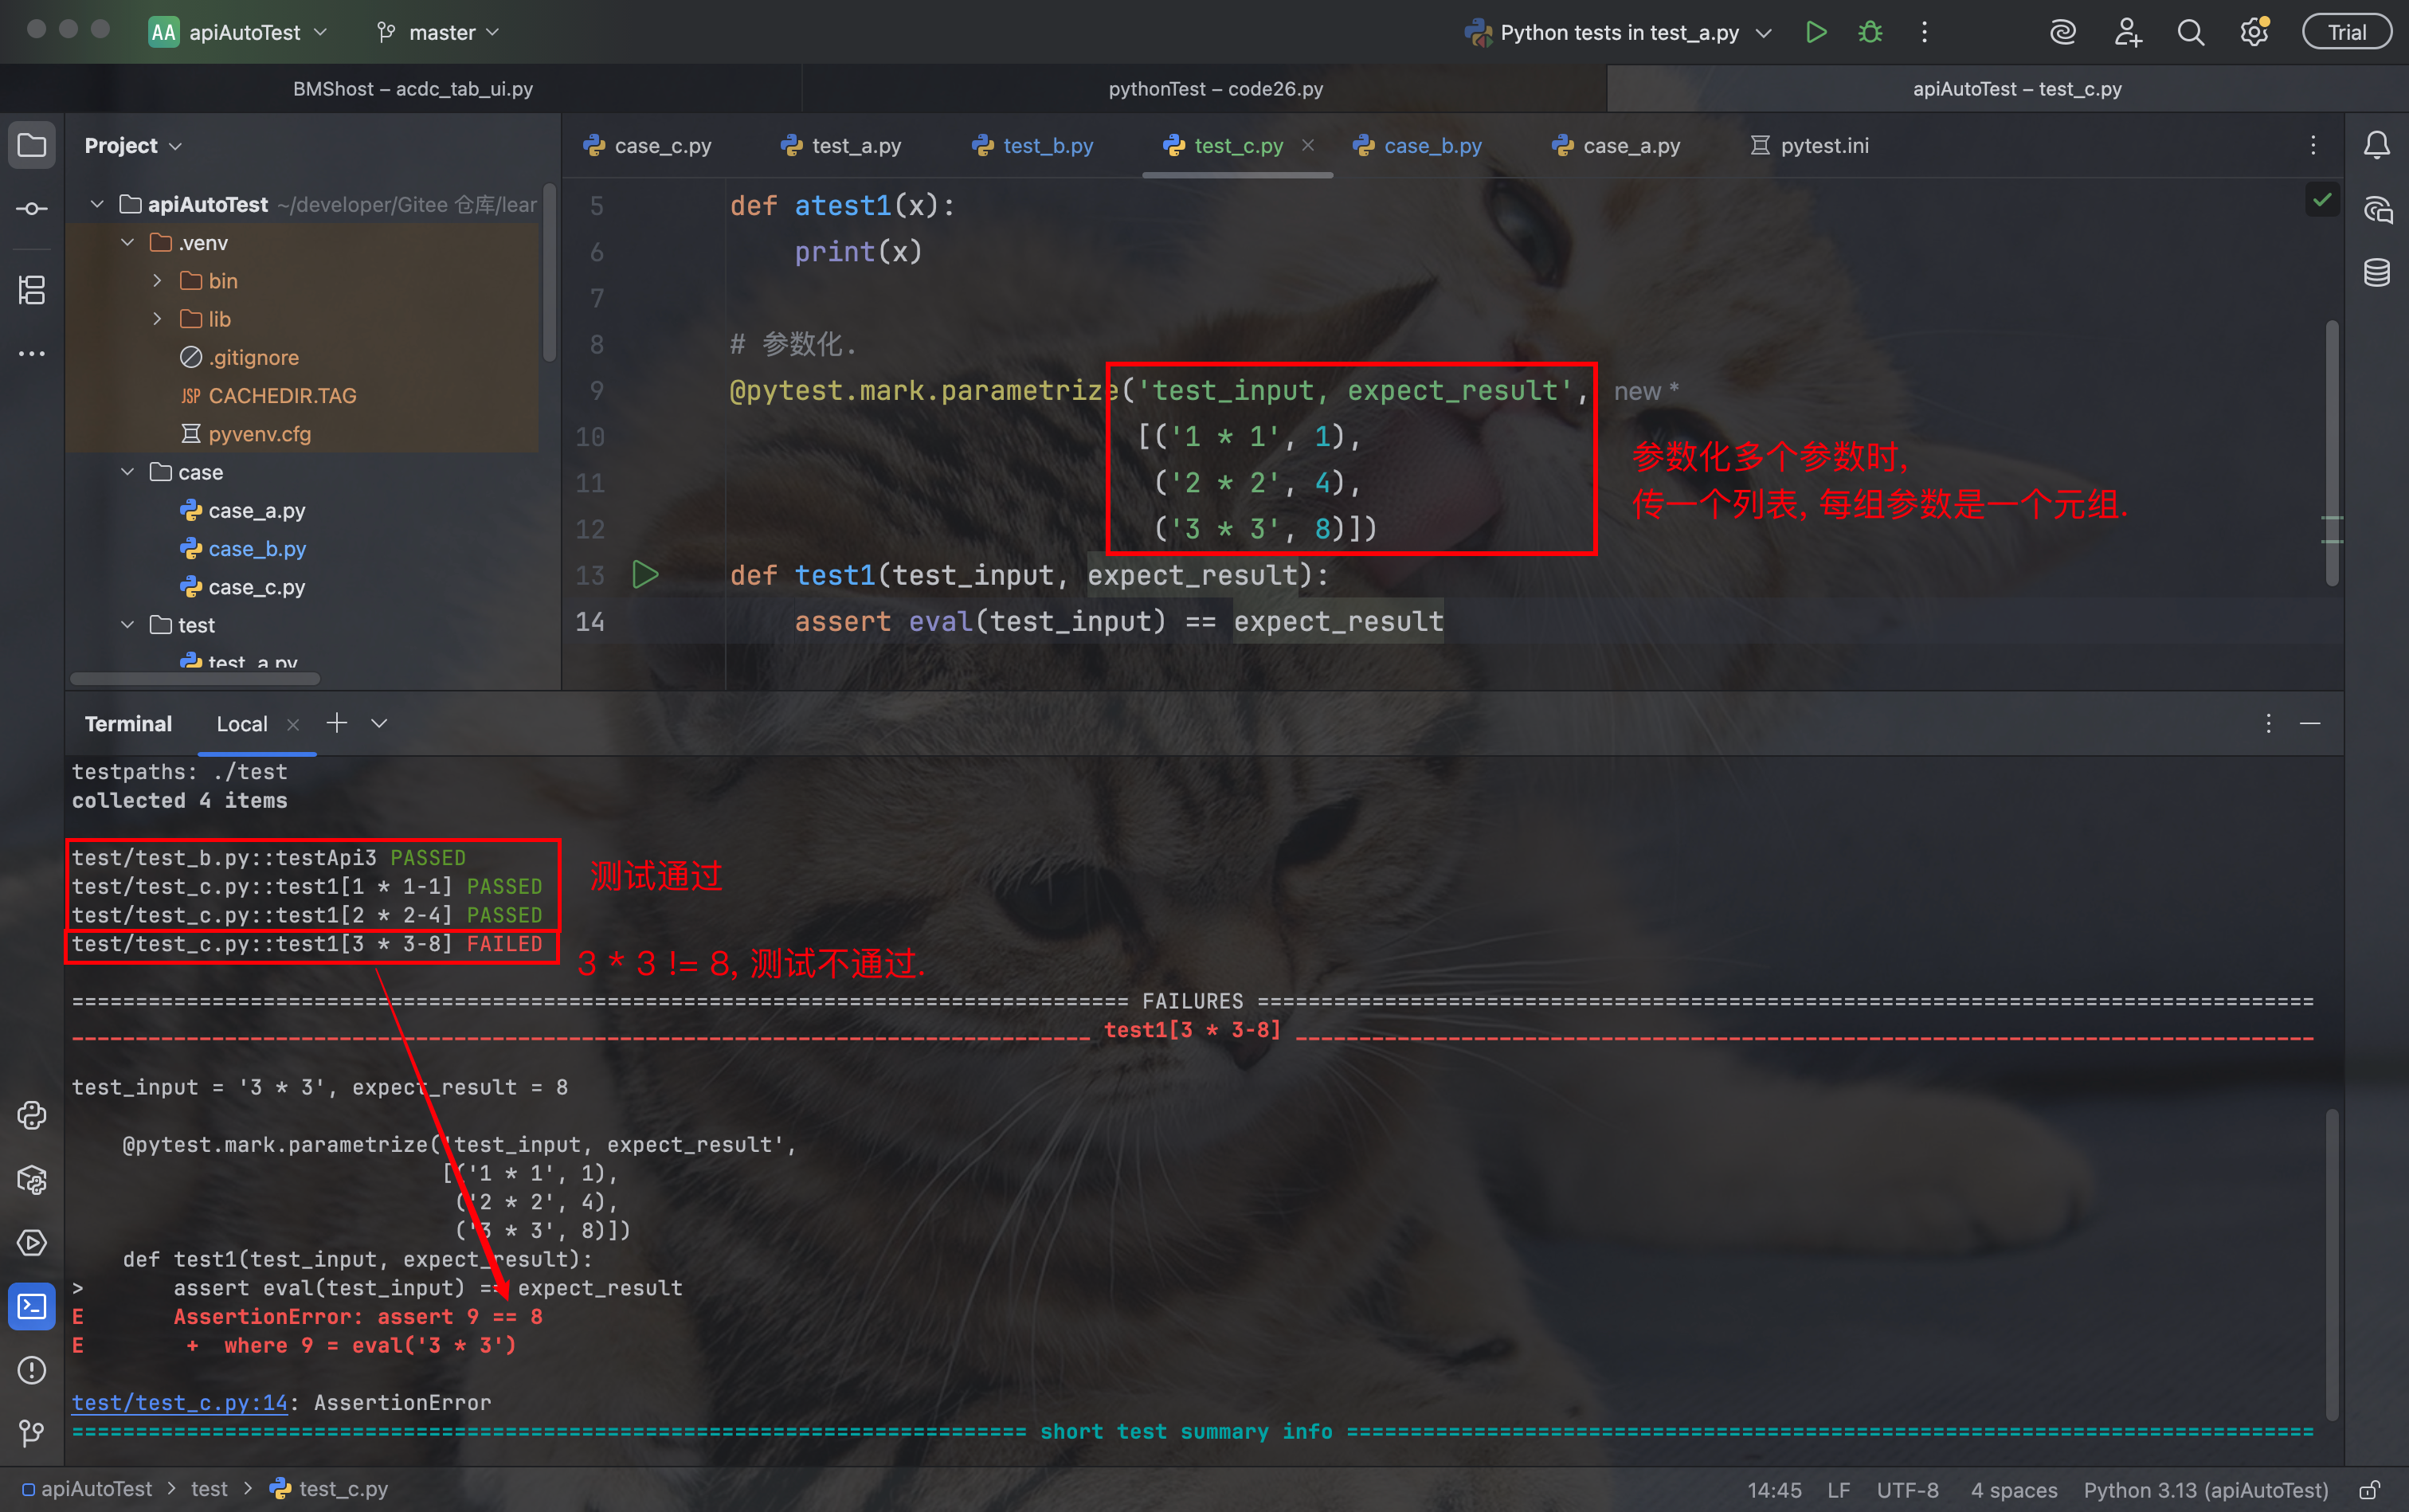This screenshot has width=2409, height=1512.
Task: Click the Run button in the top toolbar
Action: point(1816,32)
